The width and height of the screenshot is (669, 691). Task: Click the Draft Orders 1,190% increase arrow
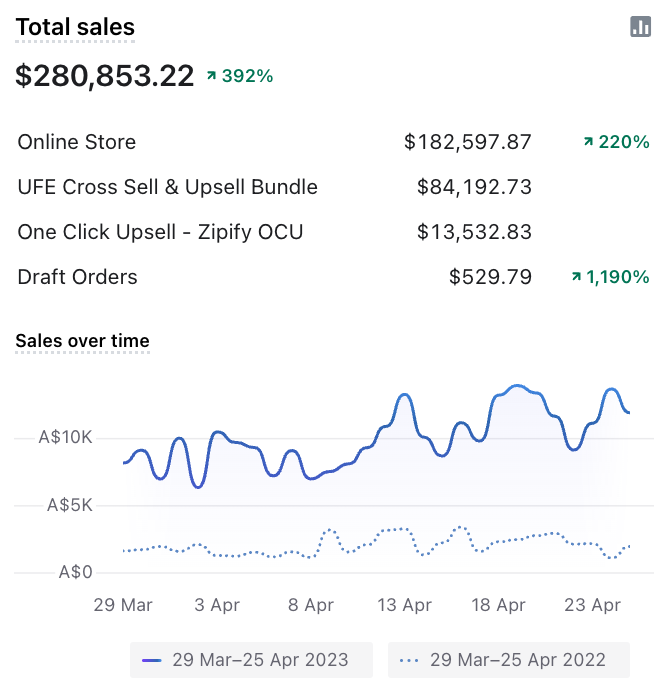click(x=576, y=277)
